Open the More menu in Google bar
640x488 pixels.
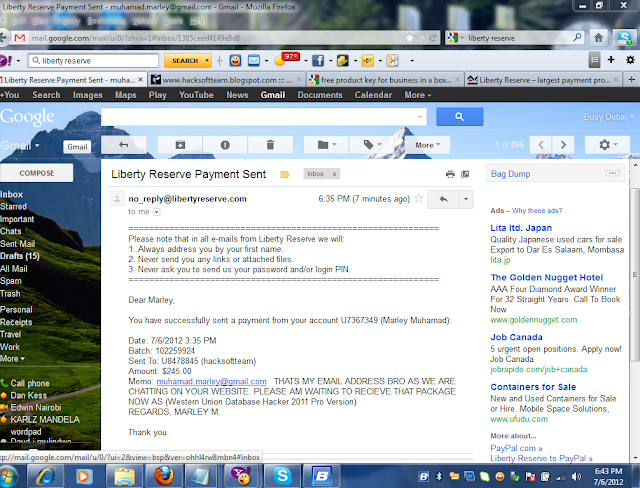pyautogui.click(x=418, y=95)
